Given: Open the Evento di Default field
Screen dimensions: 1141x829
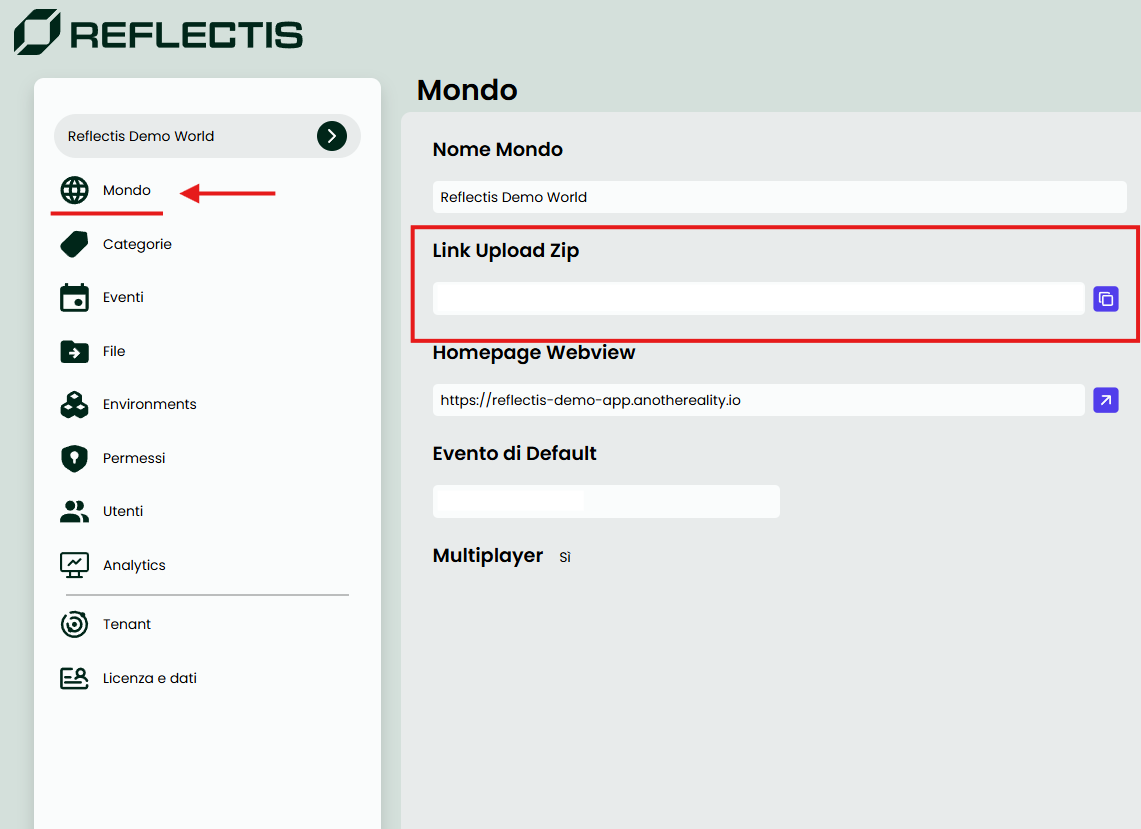Looking at the screenshot, I should point(606,501).
